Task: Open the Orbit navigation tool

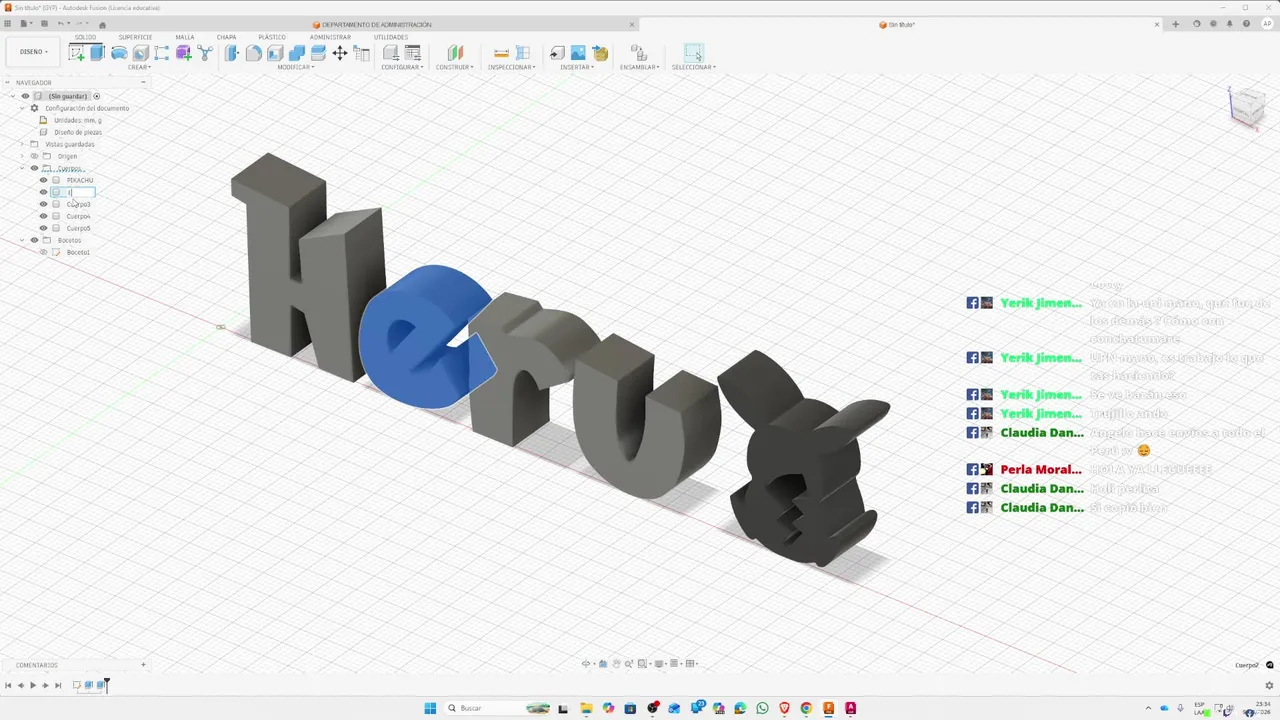Action: pyautogui.click(x=587, y=663)
